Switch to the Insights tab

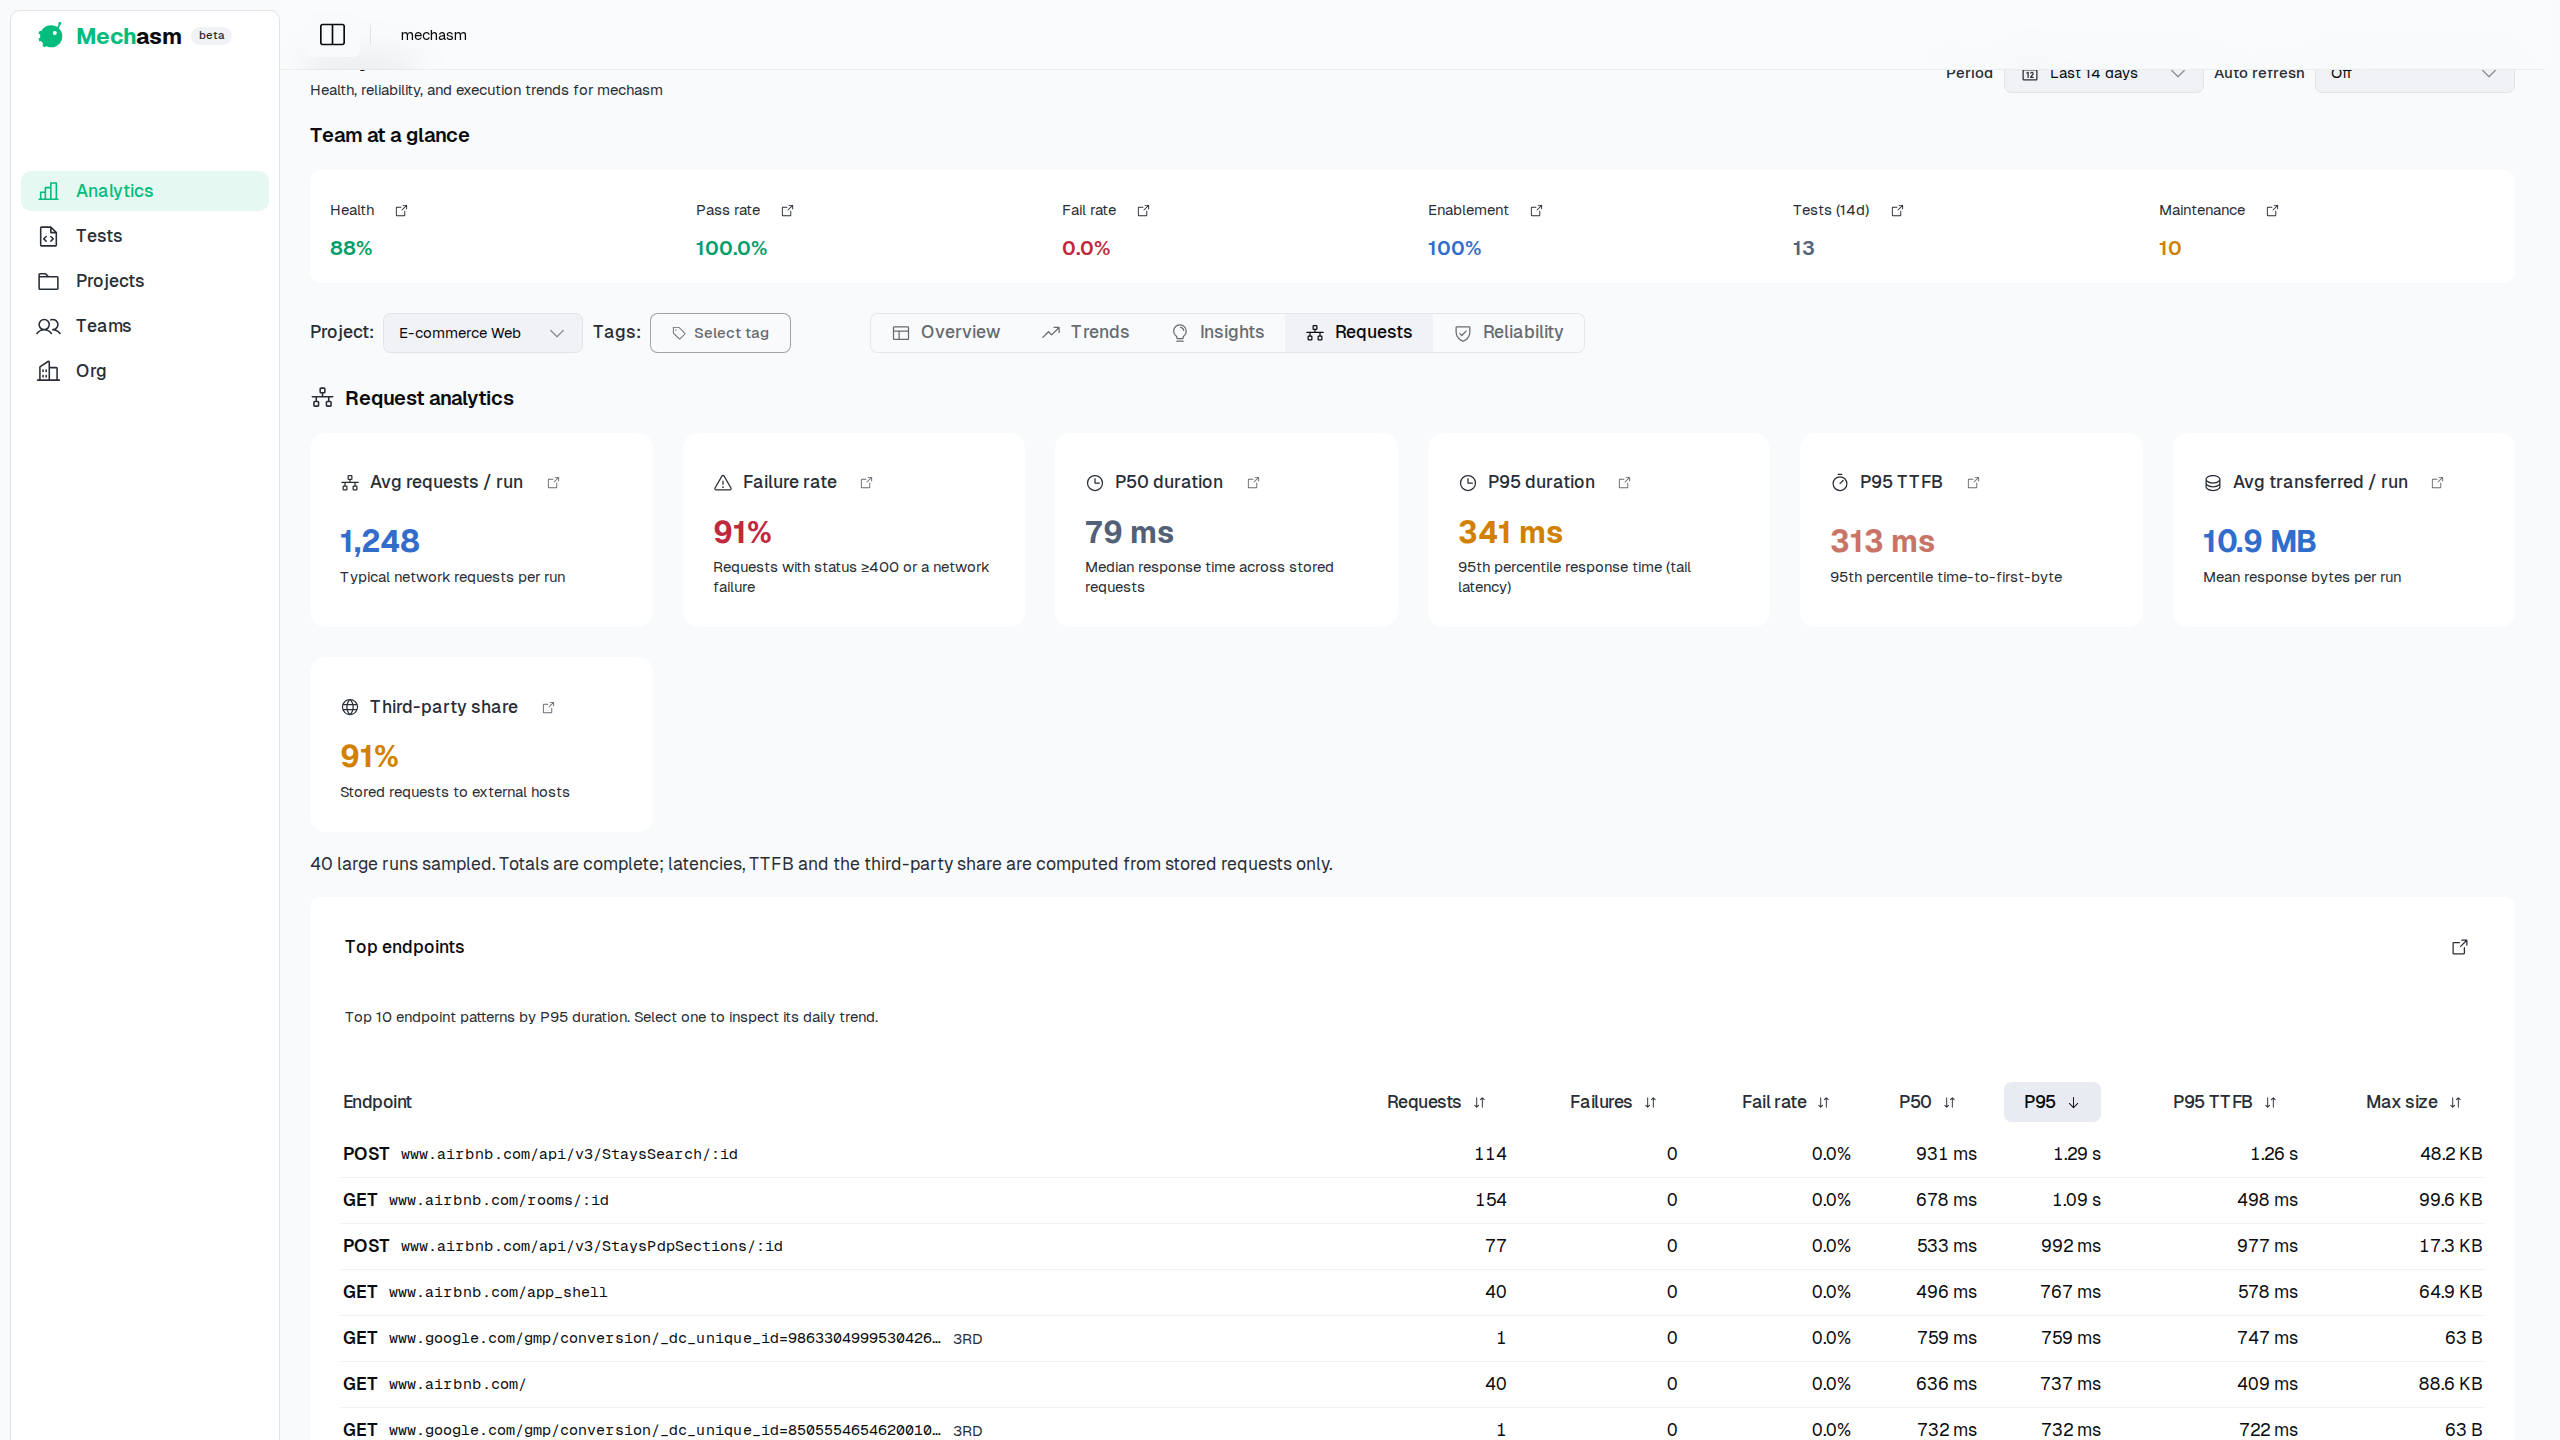pyautogui.click(x=1218, y=332)
